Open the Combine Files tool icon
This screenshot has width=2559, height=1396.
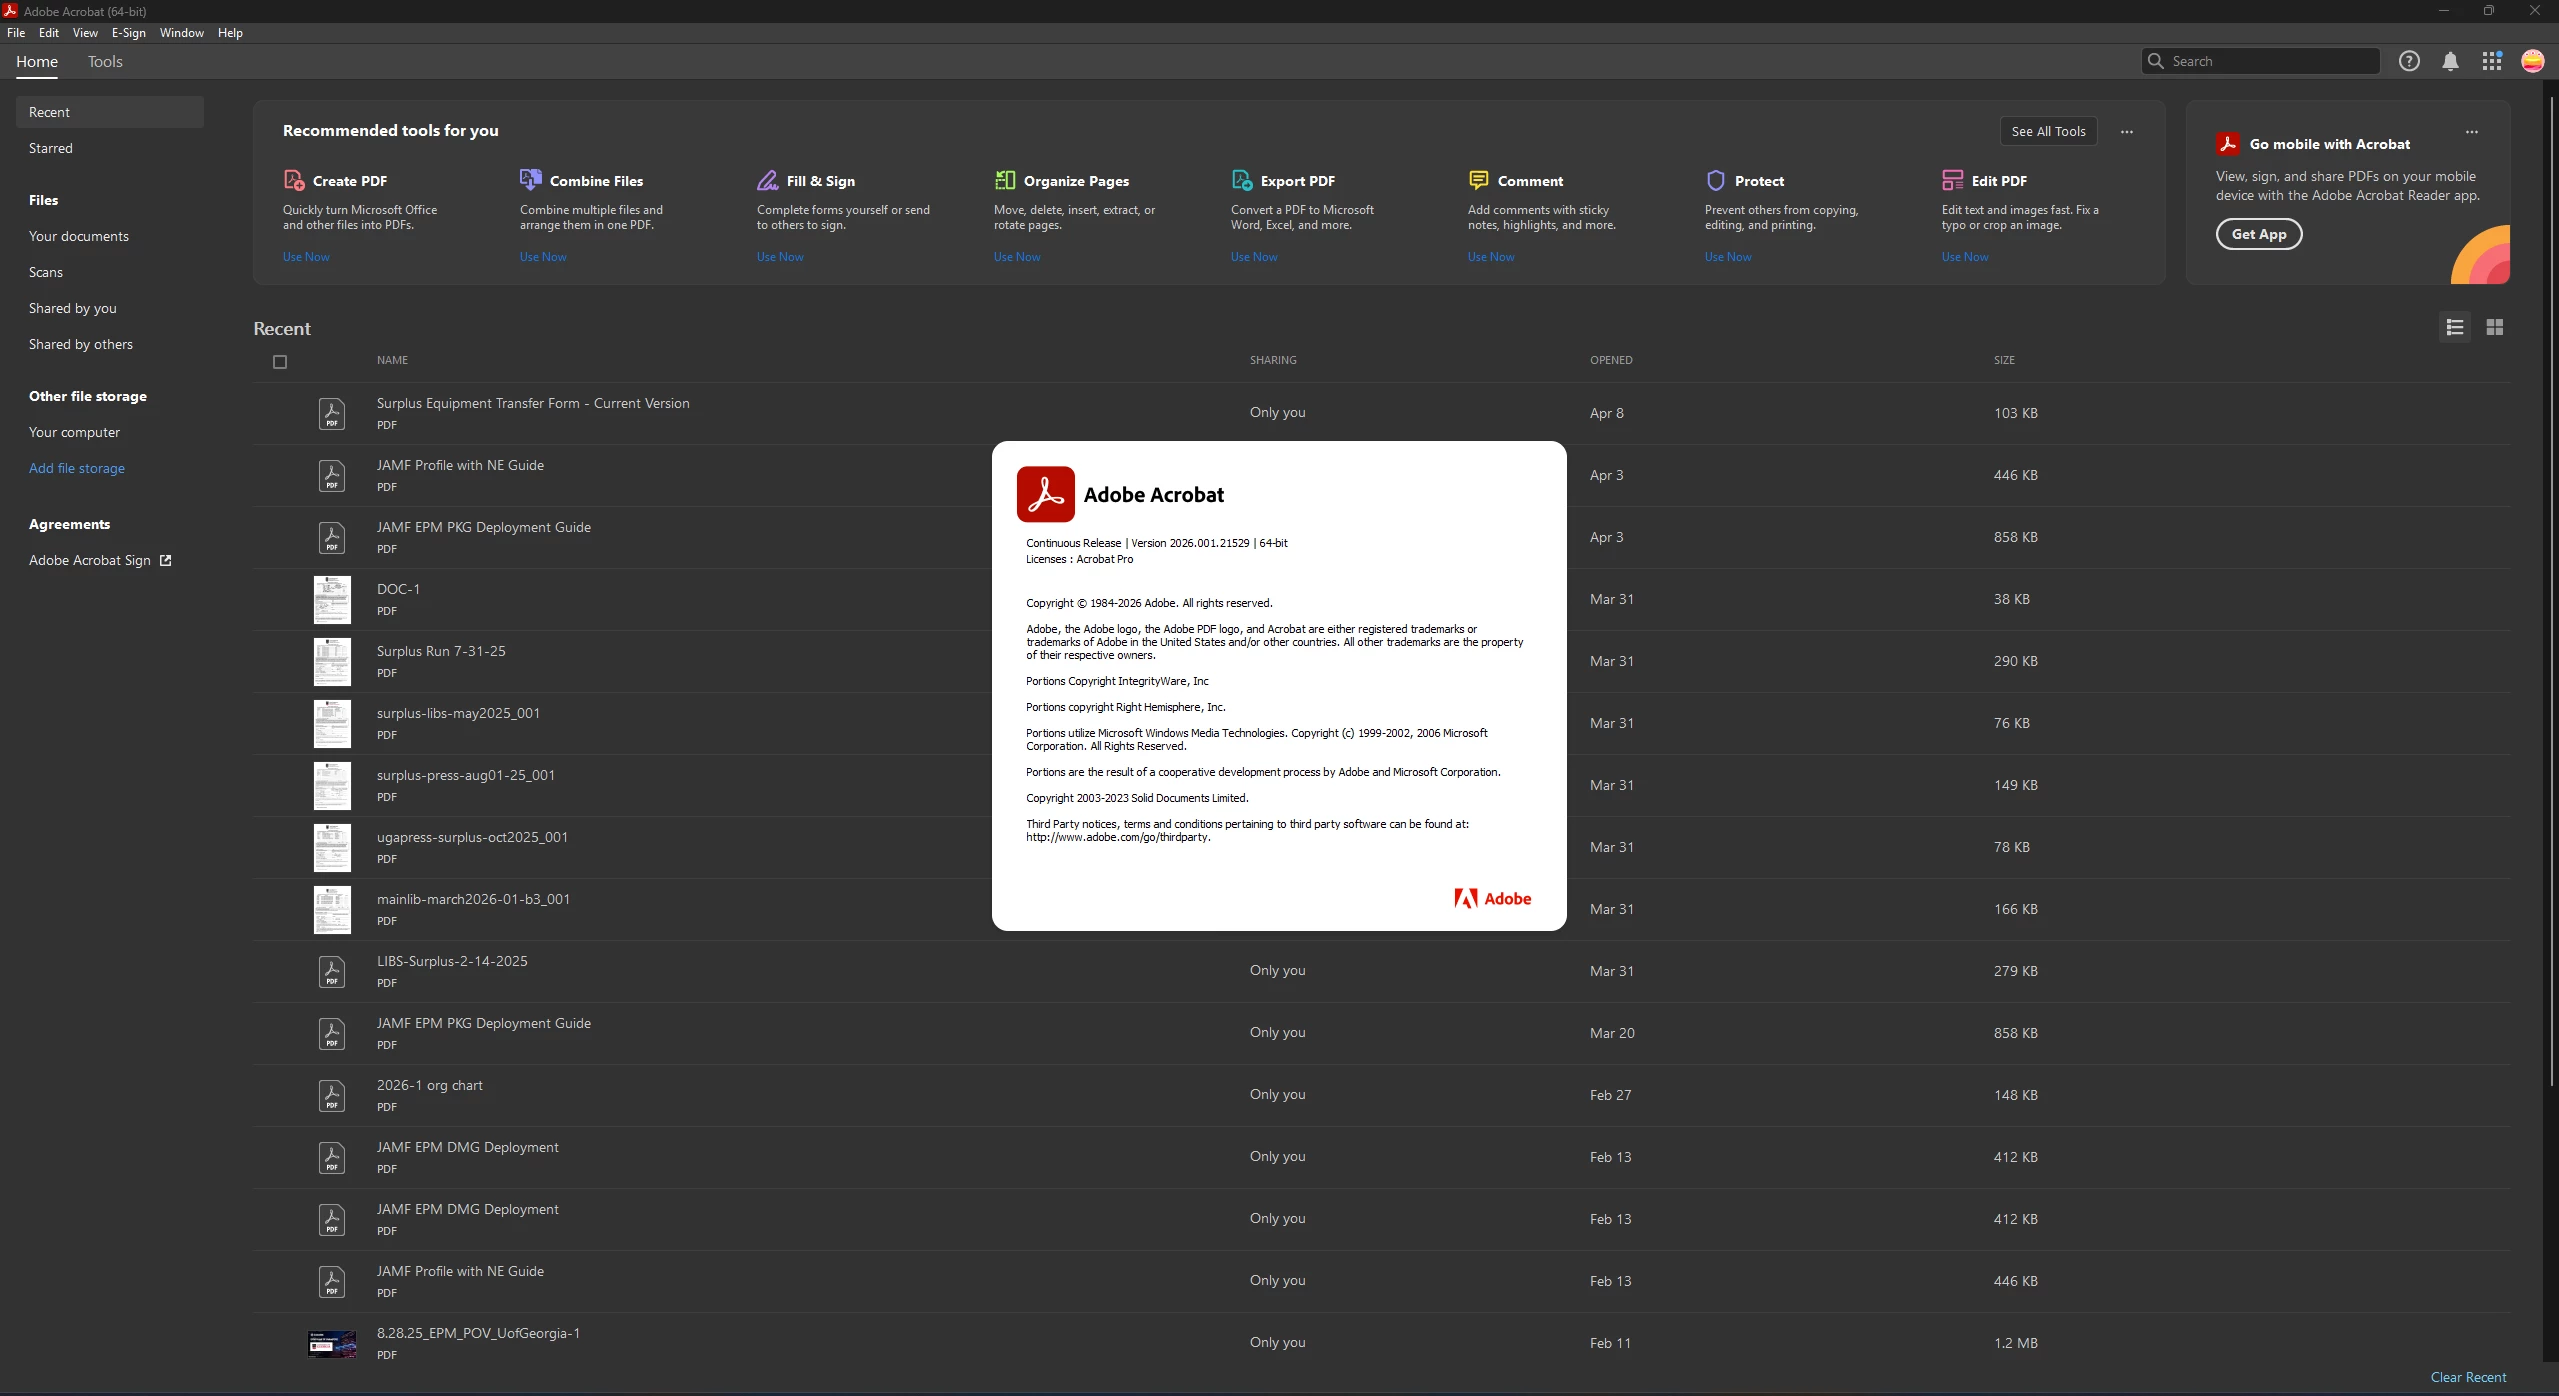point(530,180)
